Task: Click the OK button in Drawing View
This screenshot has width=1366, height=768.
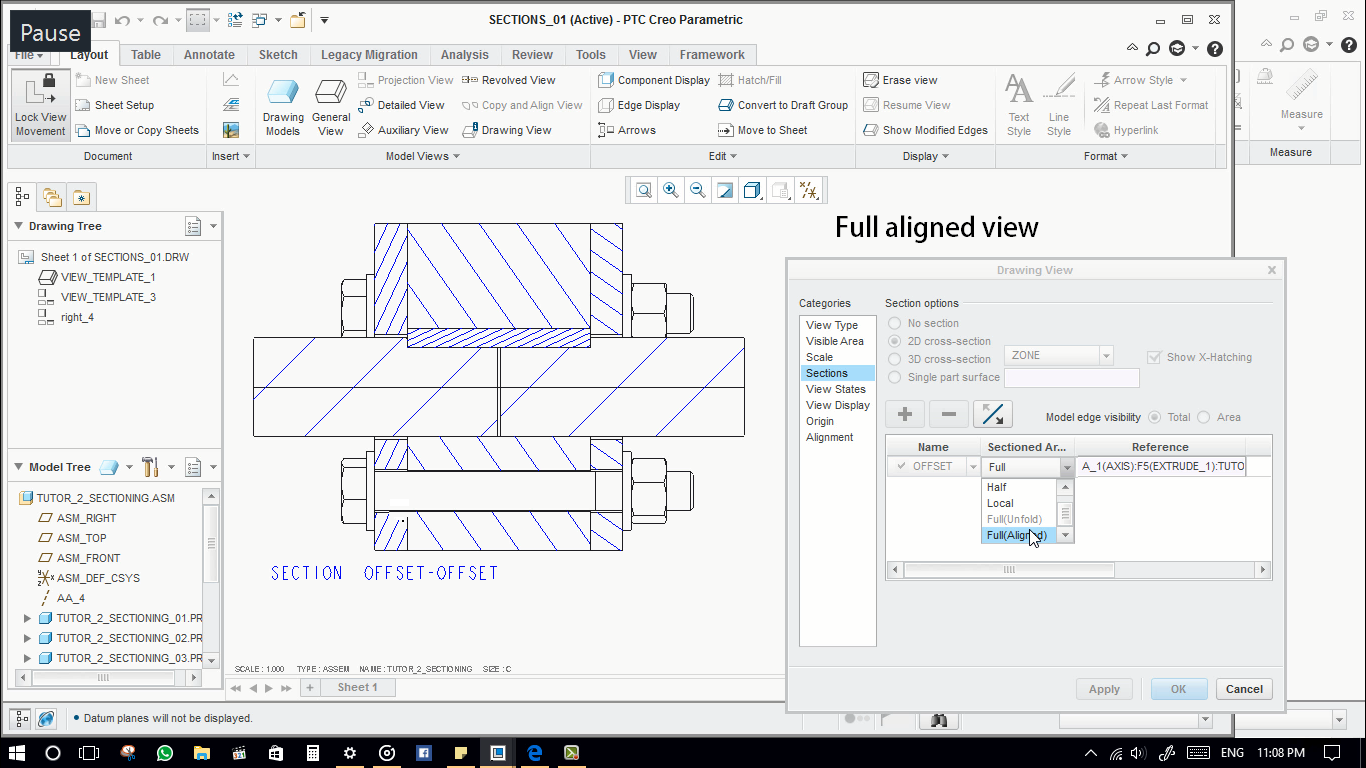Action: (1178, 689)
